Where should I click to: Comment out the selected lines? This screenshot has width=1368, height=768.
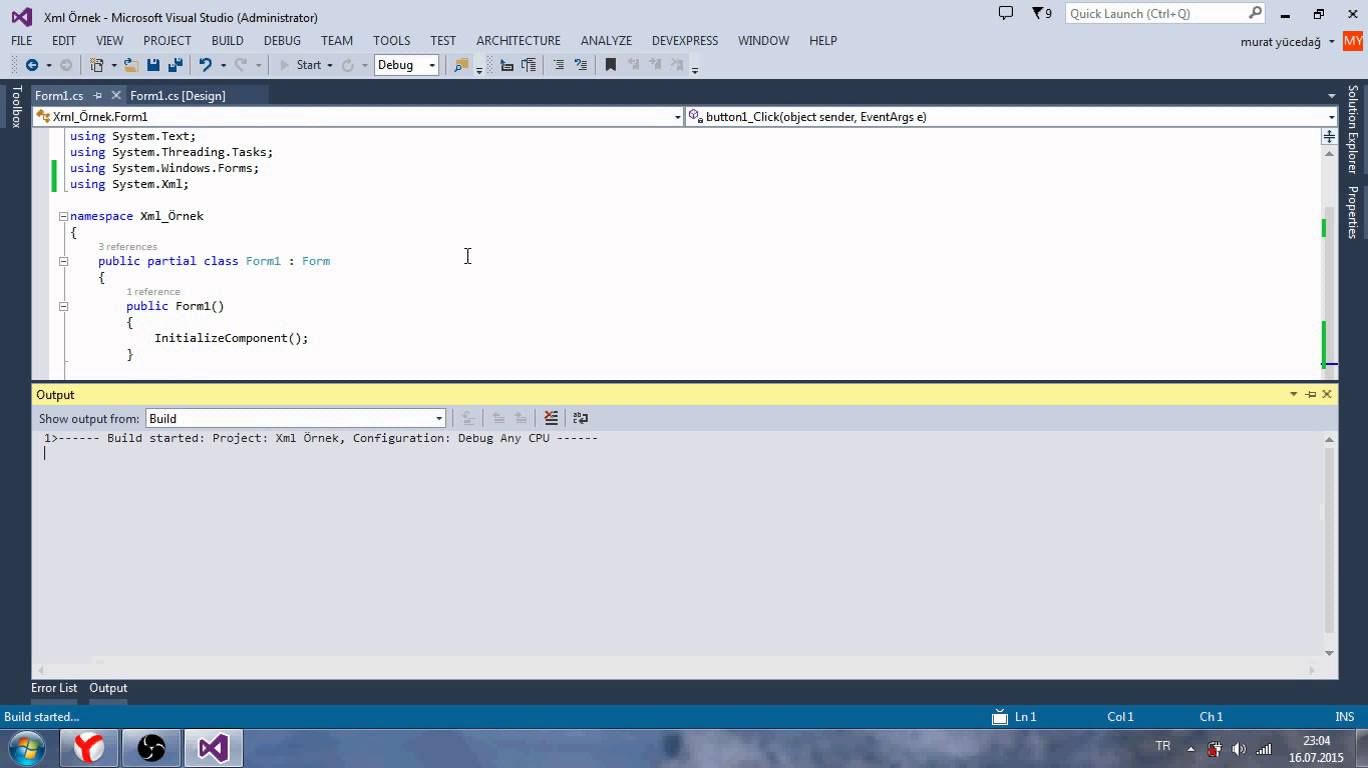559,65
